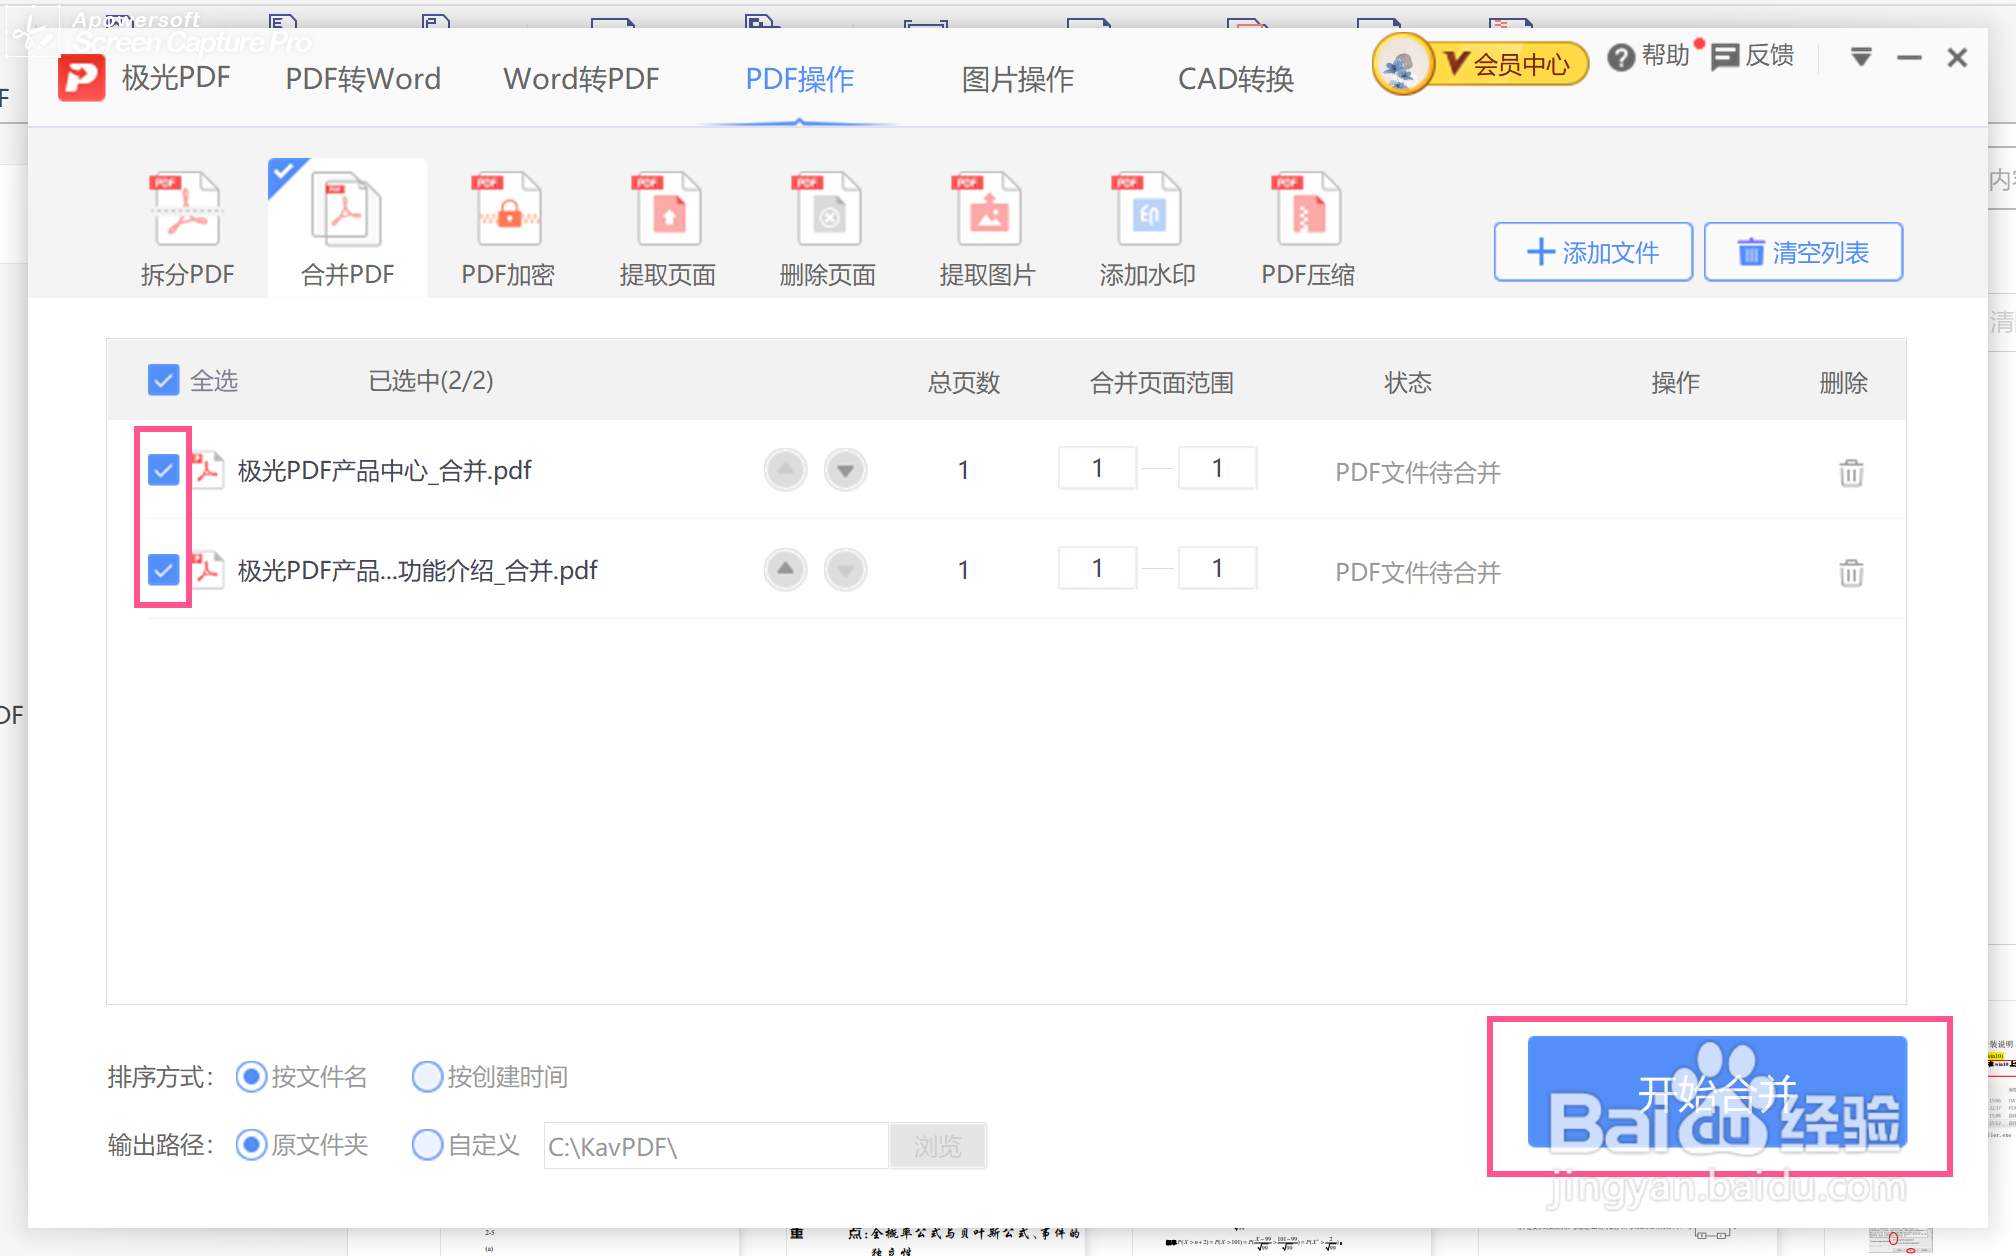
Task: Click 已选中(2/2) header text
Action: click(431, 381)
